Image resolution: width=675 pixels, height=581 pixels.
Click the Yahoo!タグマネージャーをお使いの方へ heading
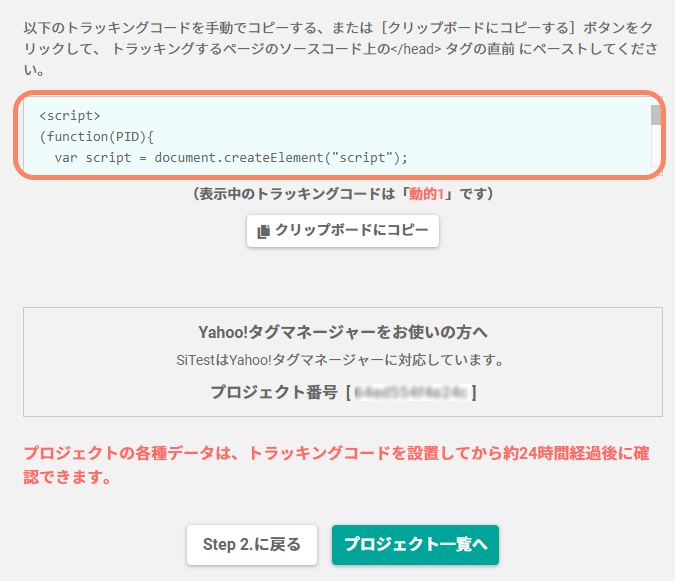tap(343, 332)
